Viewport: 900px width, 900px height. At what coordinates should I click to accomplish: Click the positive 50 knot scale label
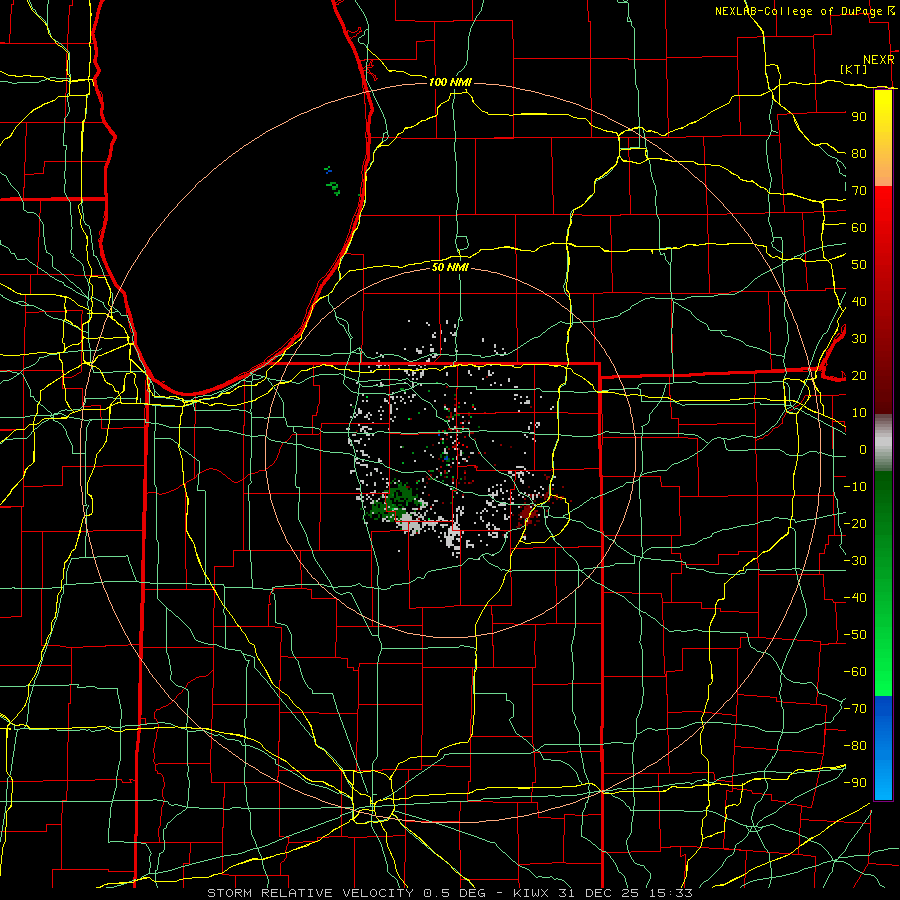pyautogui.click(x=859, y=265)
